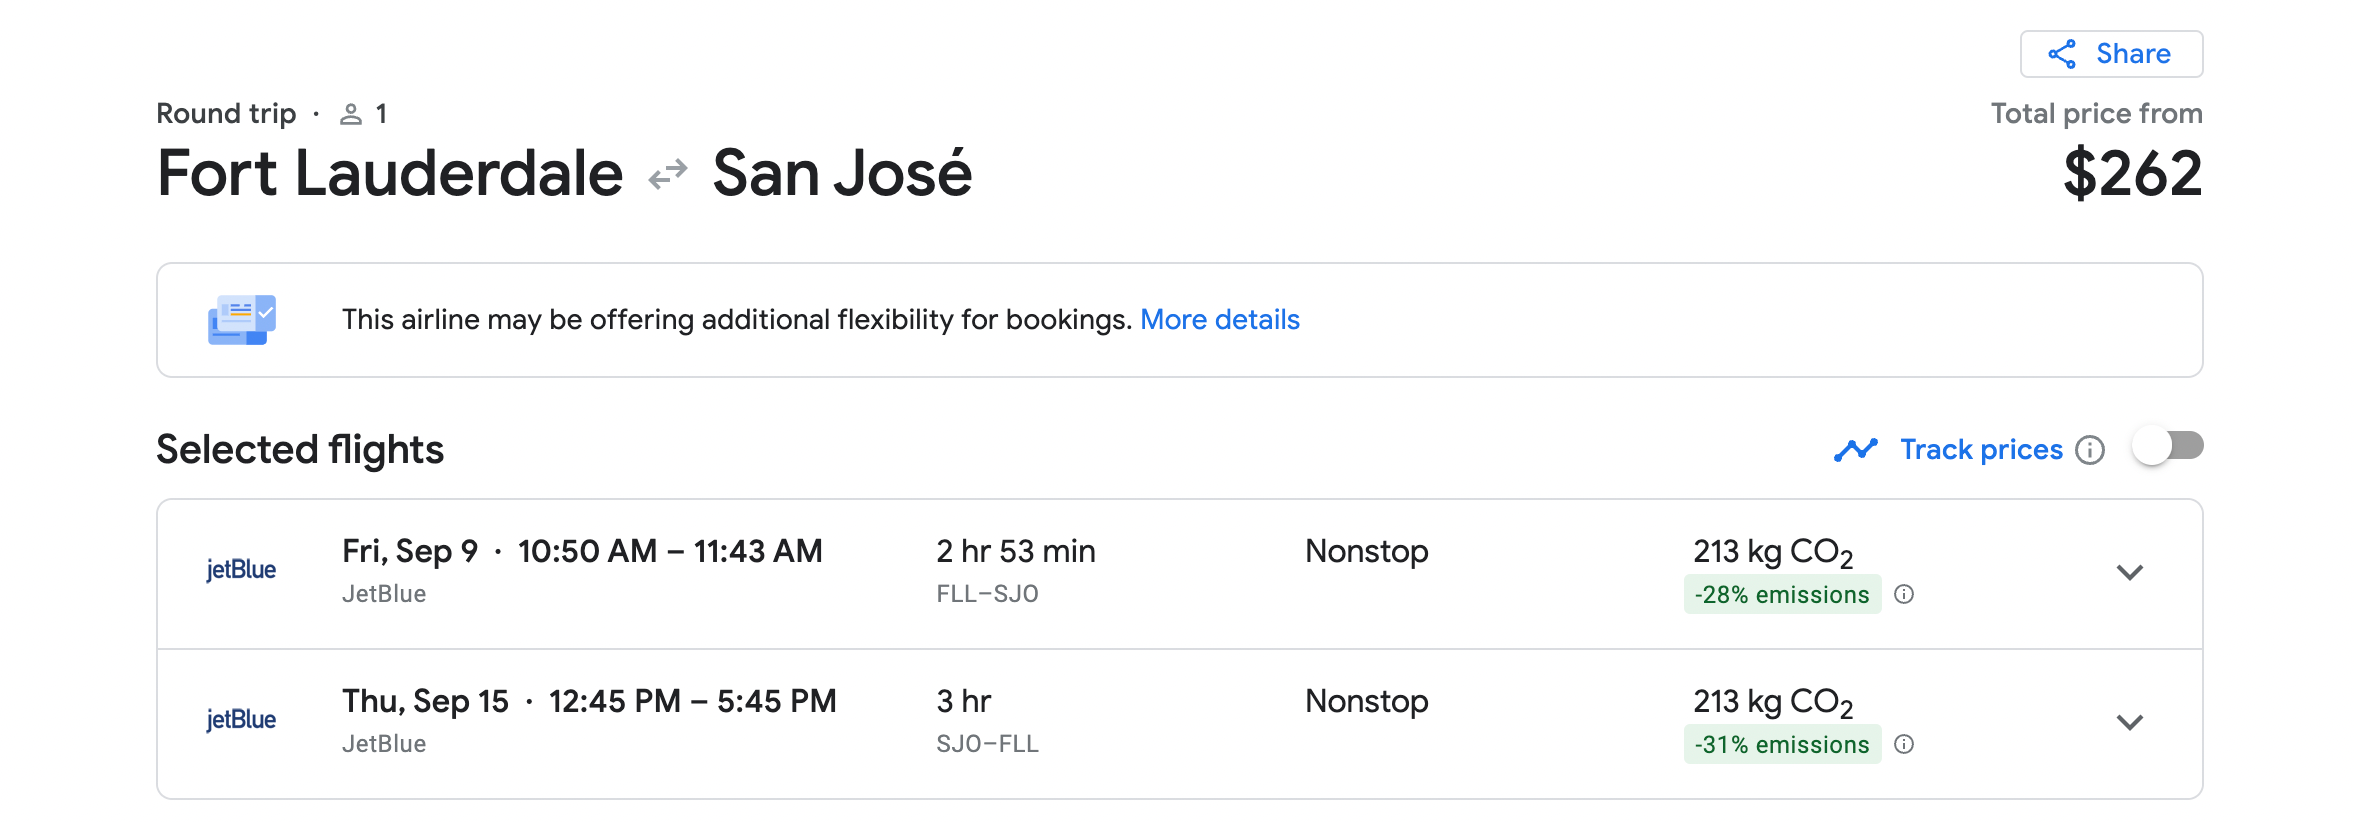Open the Round trip selector
2354x822 pixels.
226,113
